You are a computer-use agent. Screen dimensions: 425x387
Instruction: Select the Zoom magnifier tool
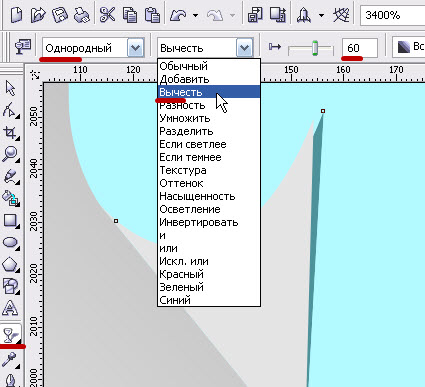click(11, 154)
